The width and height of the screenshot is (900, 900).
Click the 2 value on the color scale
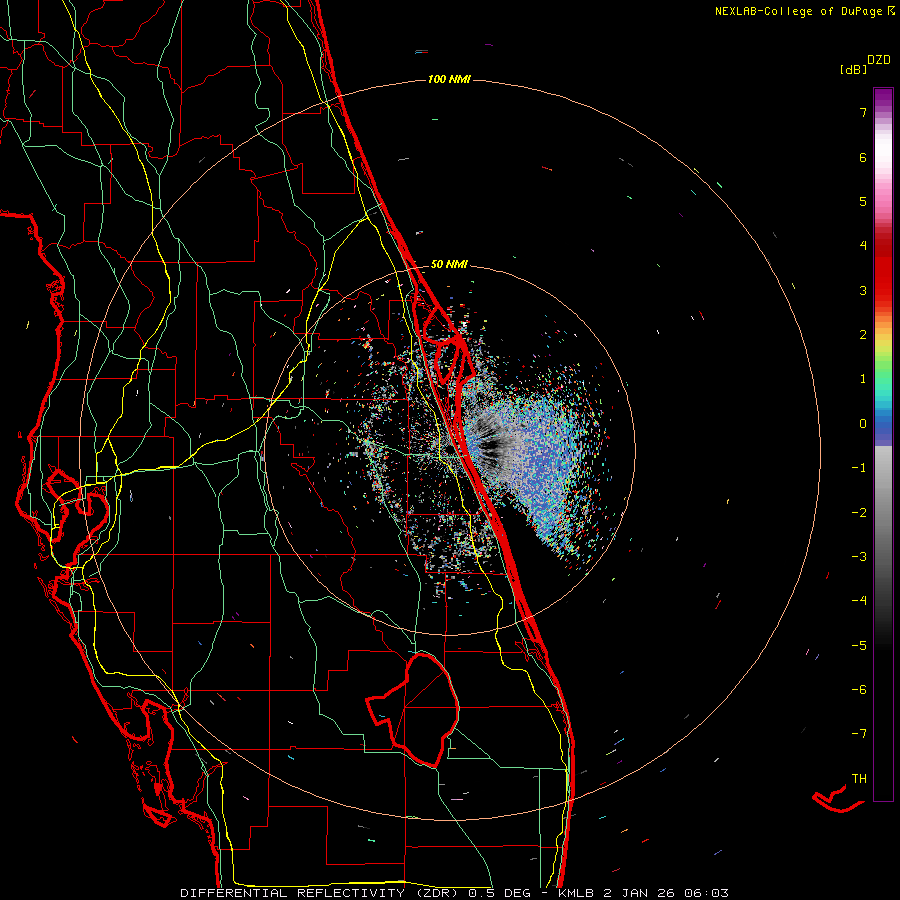coord(863,335)
